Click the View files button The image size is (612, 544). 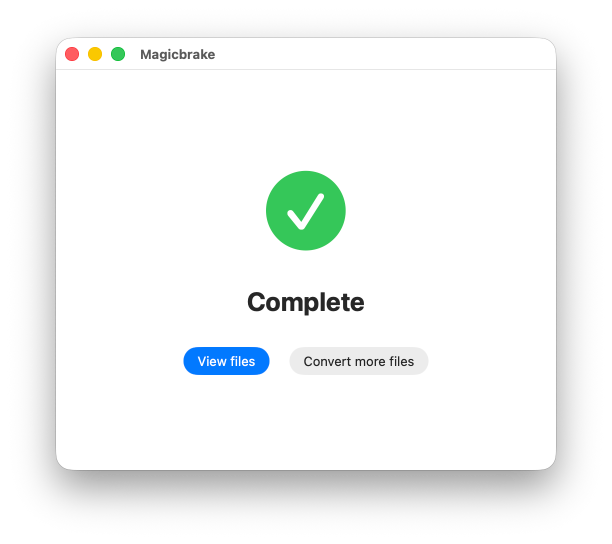226,361
